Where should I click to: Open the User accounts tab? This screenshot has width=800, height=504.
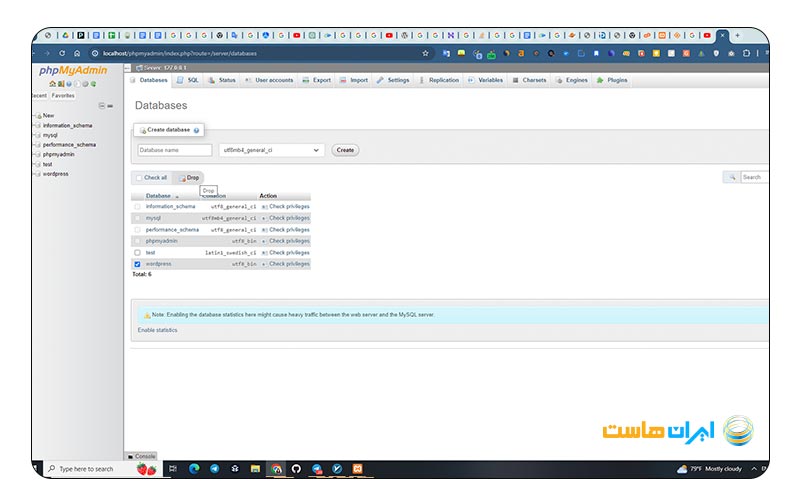tap(269, 80)
